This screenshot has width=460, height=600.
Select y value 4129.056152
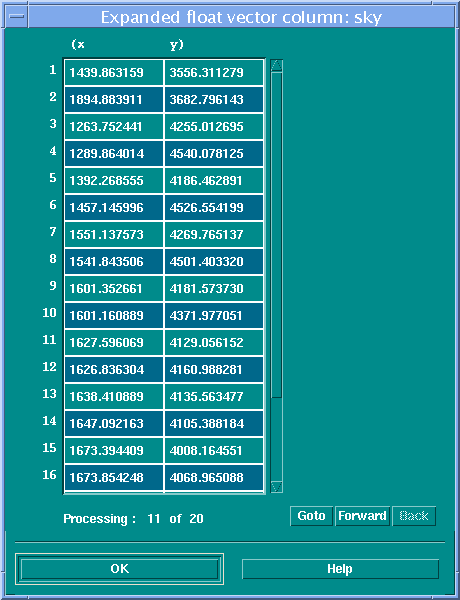[x=214, y=342]
